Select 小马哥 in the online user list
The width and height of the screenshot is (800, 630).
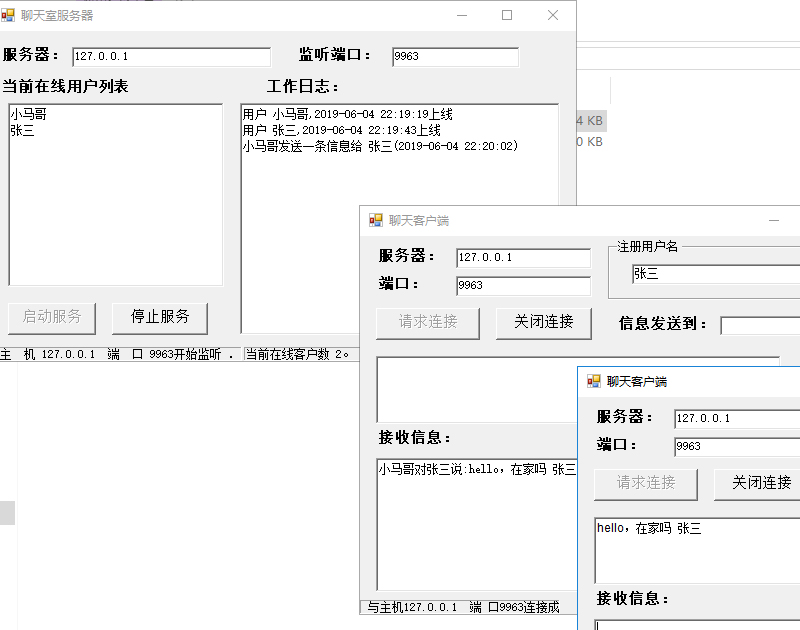pyautogui.click(x=29, y=114)
